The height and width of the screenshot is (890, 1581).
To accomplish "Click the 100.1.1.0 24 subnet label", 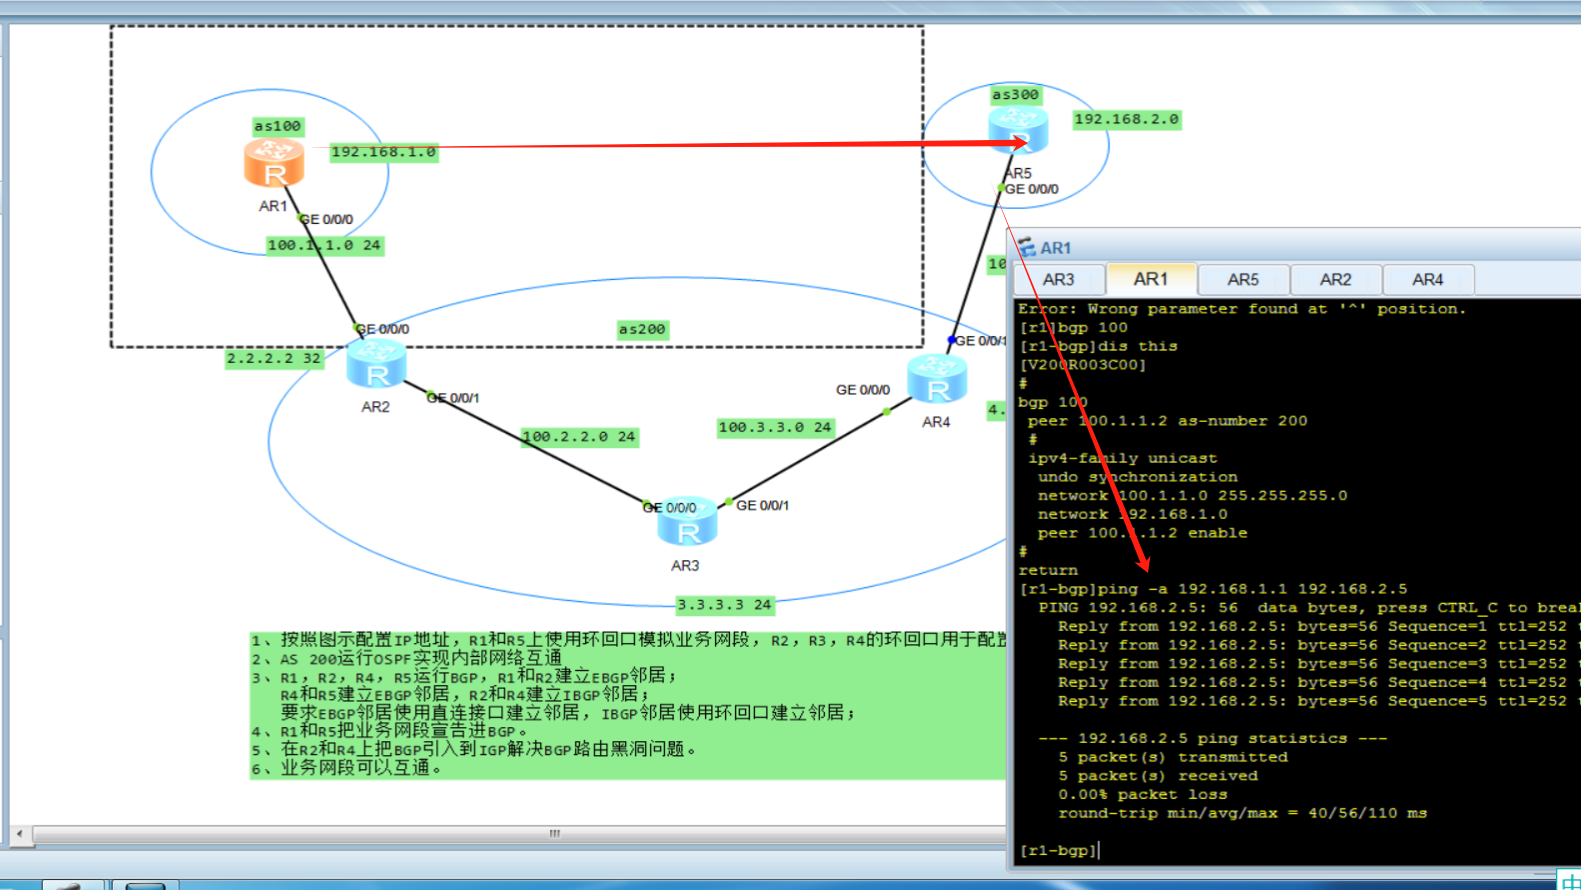I will 325,245.
